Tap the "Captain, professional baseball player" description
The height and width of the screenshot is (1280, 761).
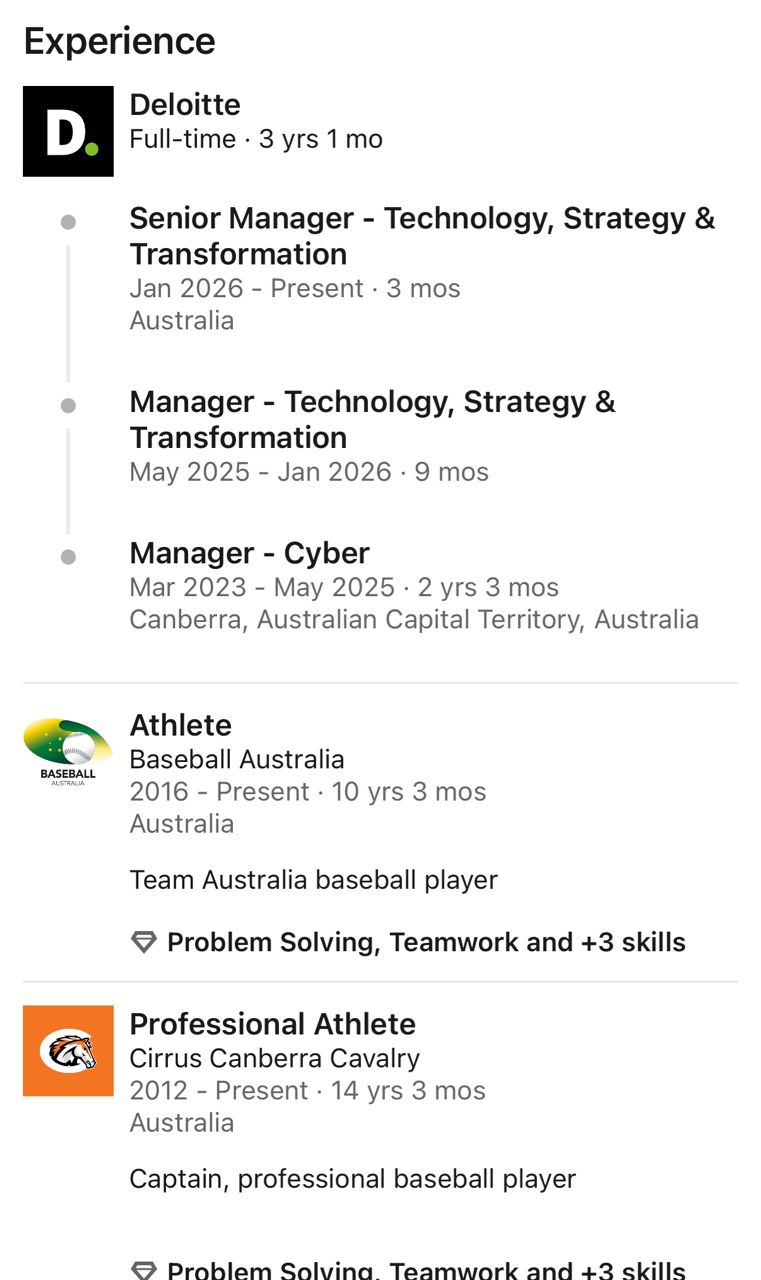(x=352, y=1179)
